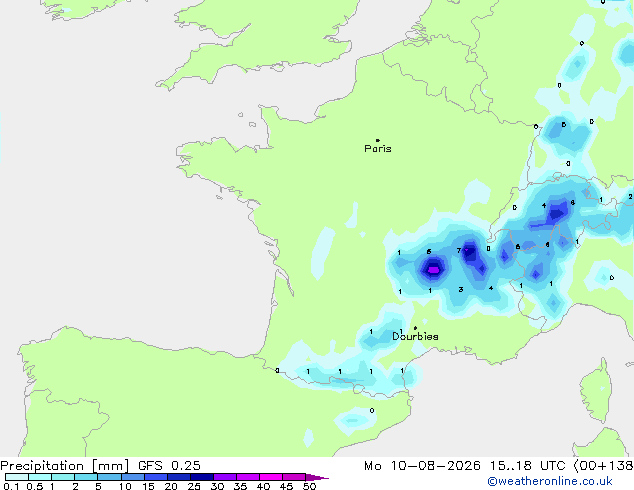Click the 0.1–0.5 mm legend swatch
The image size is (634, 490).
point(17,477)
